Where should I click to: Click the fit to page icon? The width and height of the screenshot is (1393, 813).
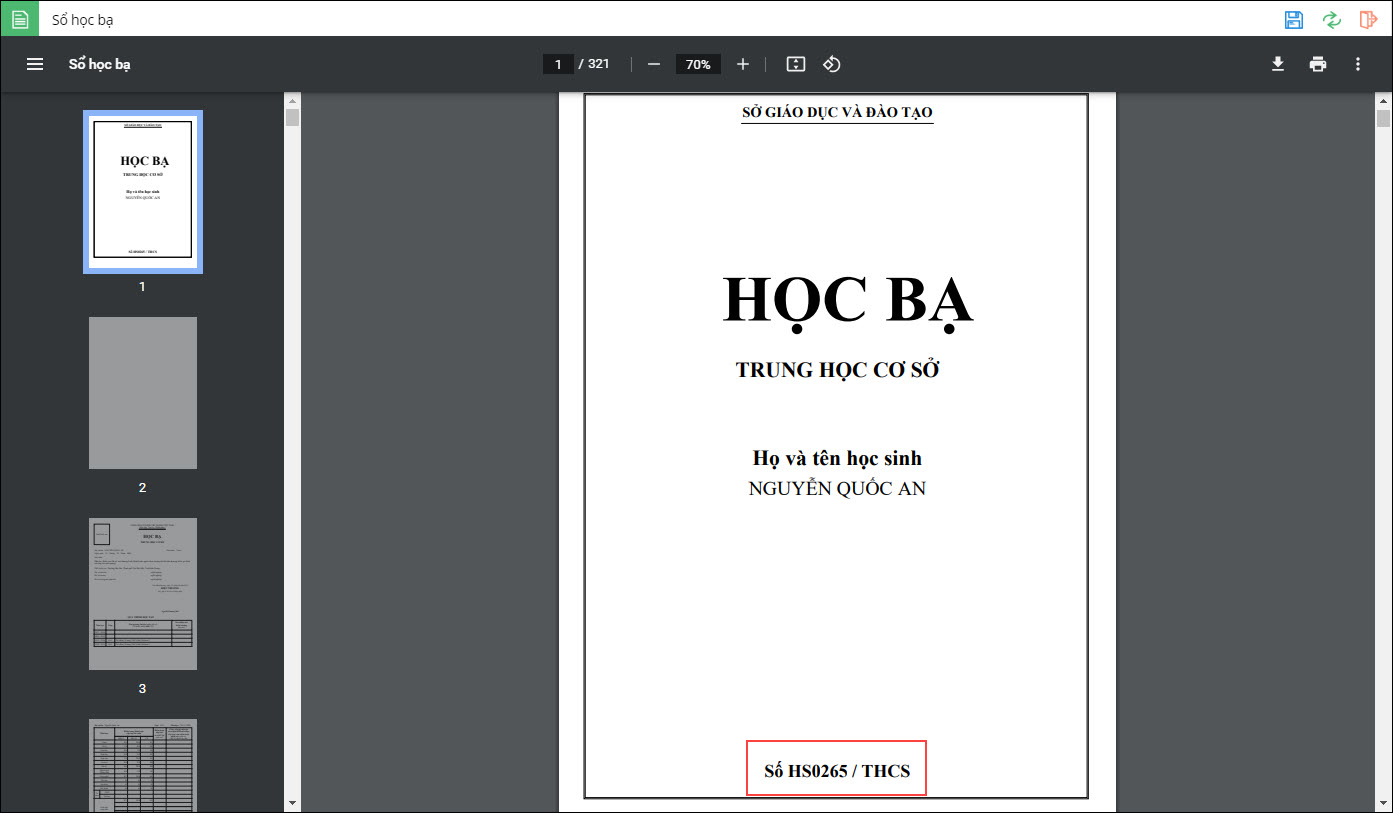coord(796,64)
